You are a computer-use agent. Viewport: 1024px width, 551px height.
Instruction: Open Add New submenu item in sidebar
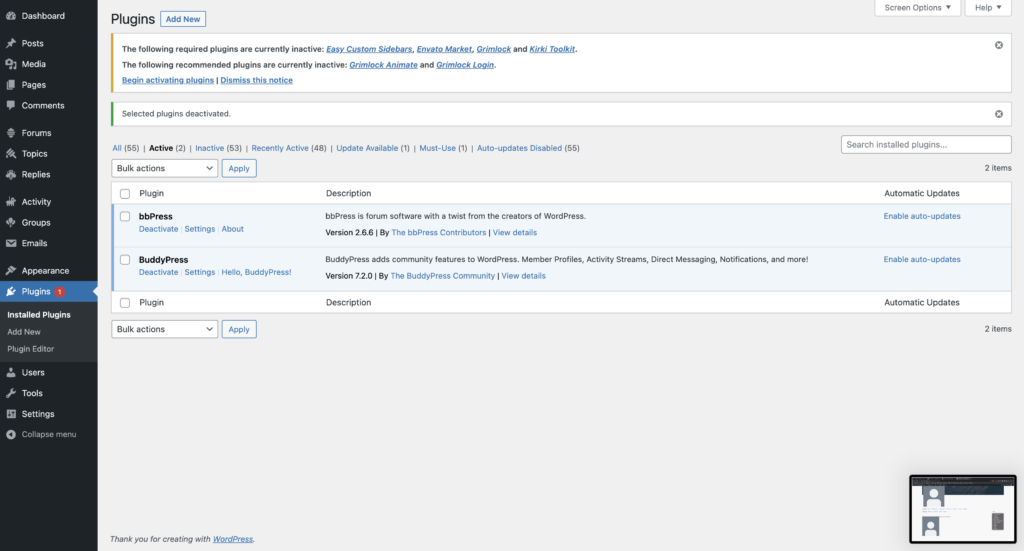click(x=24, y=332)
